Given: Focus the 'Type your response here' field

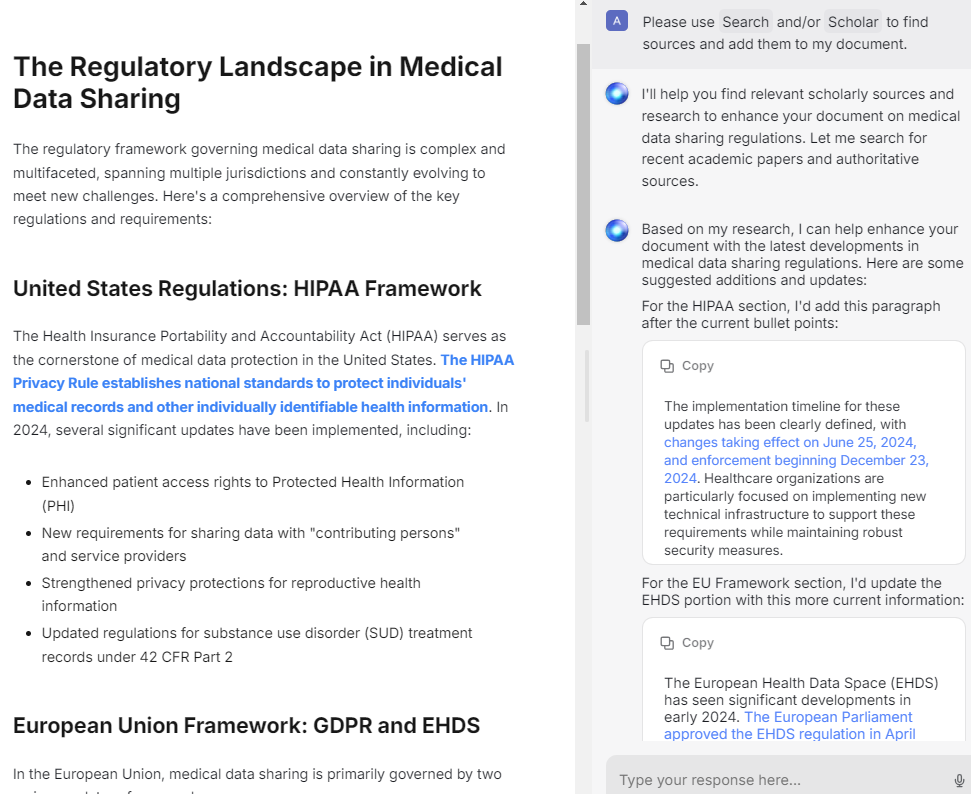Looking at the screenshot, I should pyautogui.click(x=780, y=780).
